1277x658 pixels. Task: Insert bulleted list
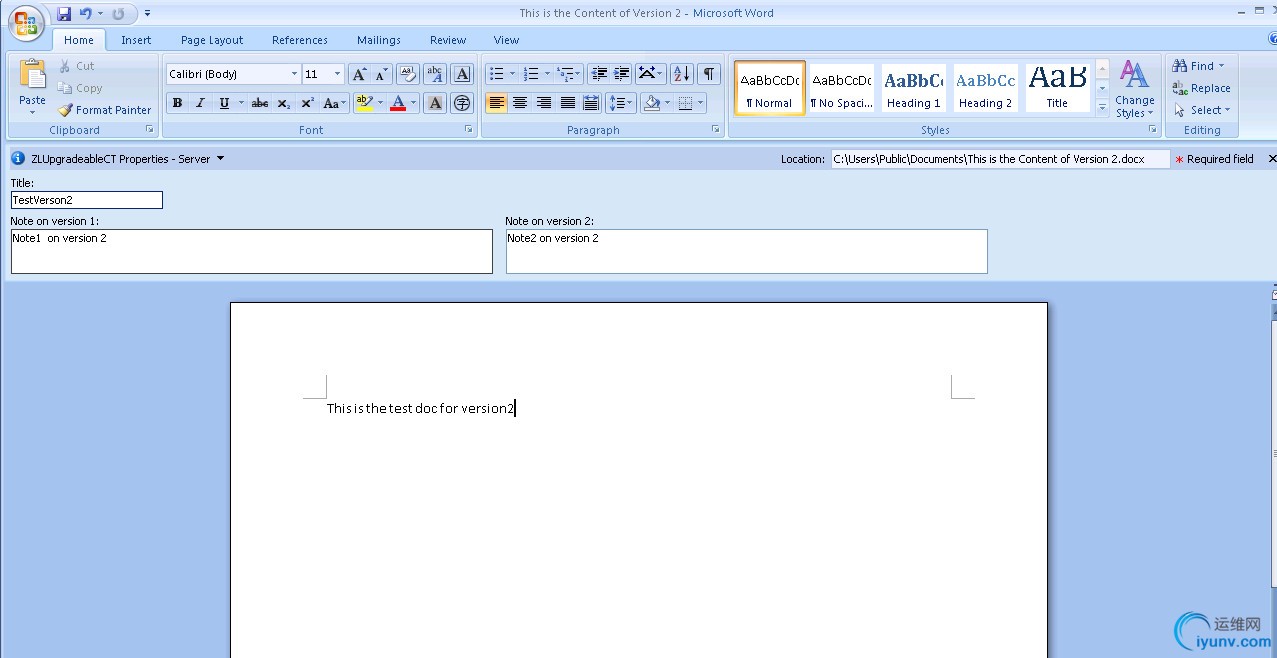point(496,74)
